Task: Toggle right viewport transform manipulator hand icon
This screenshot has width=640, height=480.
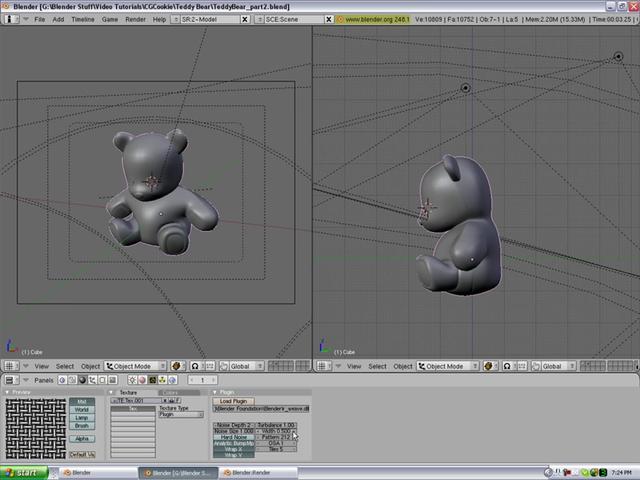Action: (x=536, y=366)
